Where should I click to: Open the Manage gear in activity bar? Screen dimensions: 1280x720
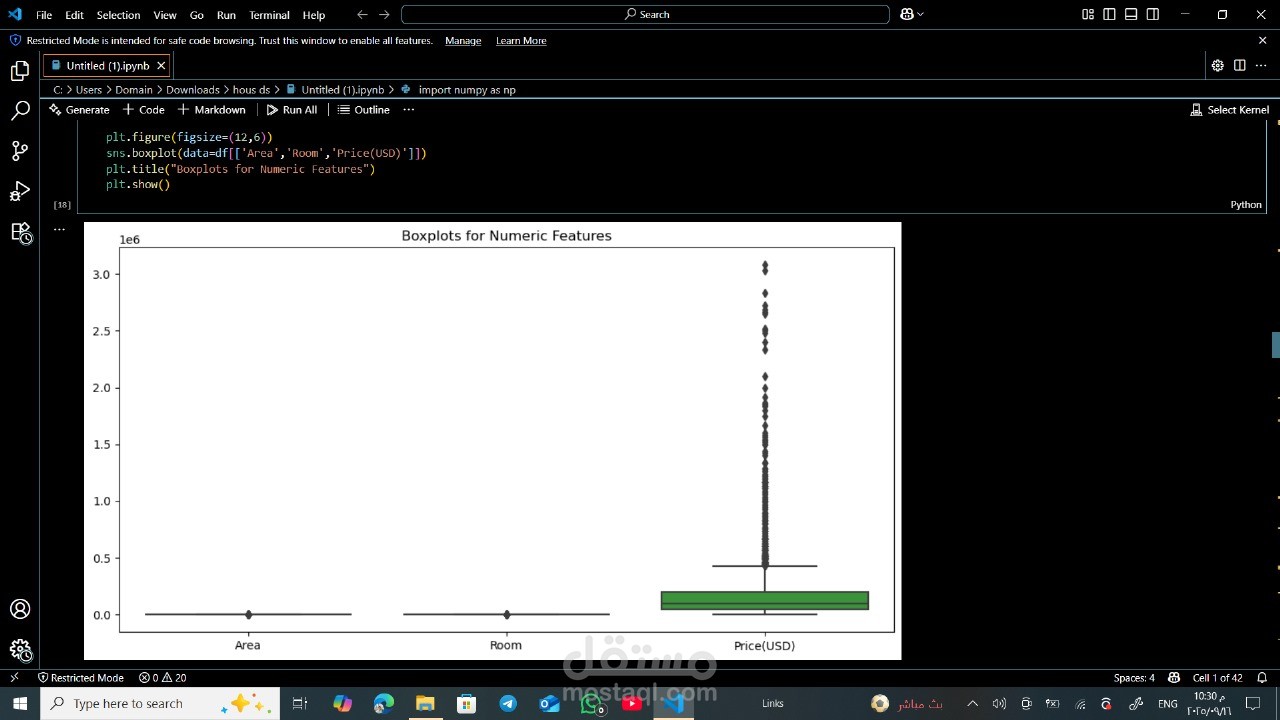pos(20,649)
